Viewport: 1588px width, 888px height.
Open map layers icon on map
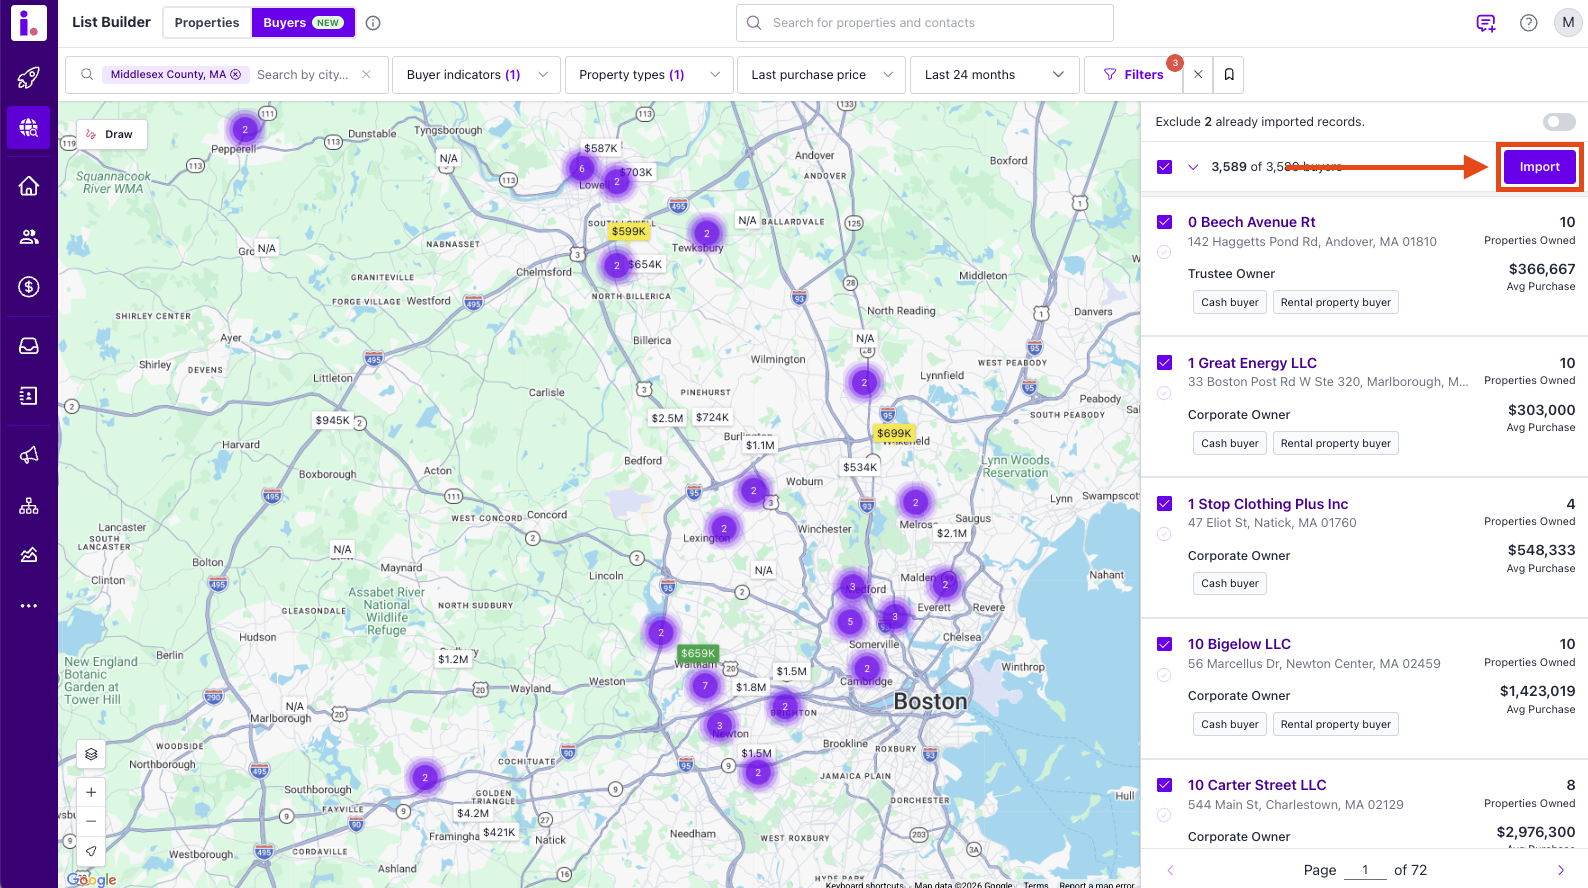click(x=91, y=754)
